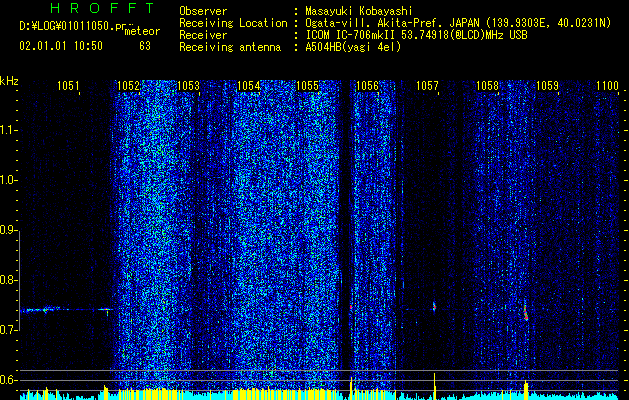Click the horizontal carrier trace near 1051
629x400 pixels.
(66, 310)
